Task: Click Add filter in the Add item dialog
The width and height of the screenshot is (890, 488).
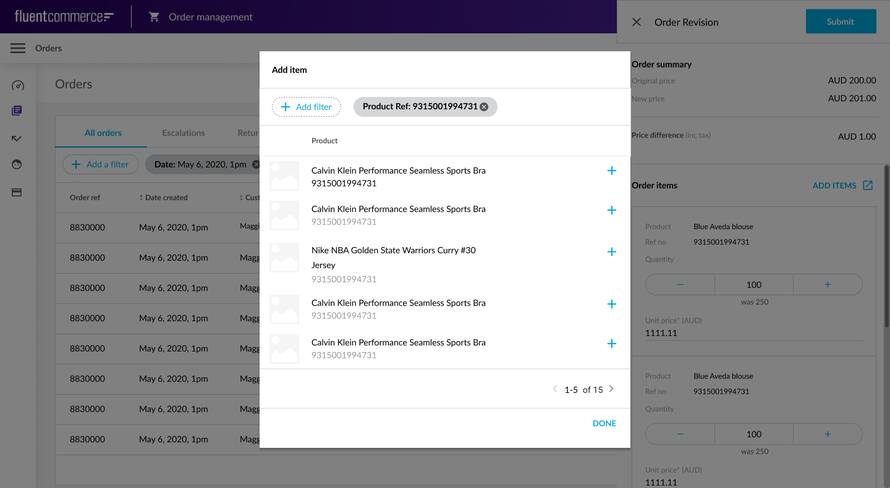Action: point(306,107)
